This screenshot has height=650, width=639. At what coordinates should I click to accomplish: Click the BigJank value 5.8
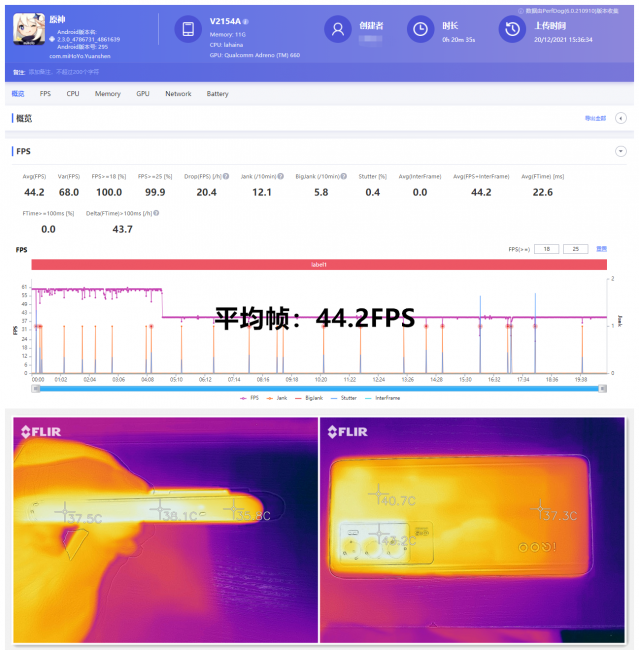coord(321,192)
